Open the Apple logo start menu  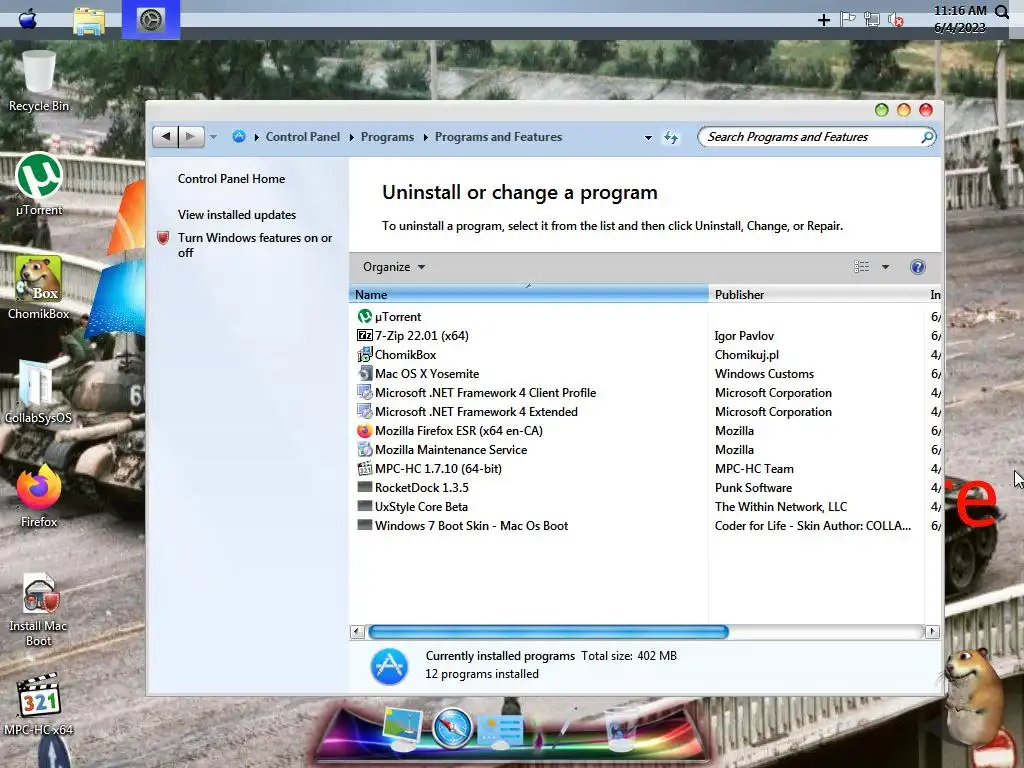click(x=27, y=19)
